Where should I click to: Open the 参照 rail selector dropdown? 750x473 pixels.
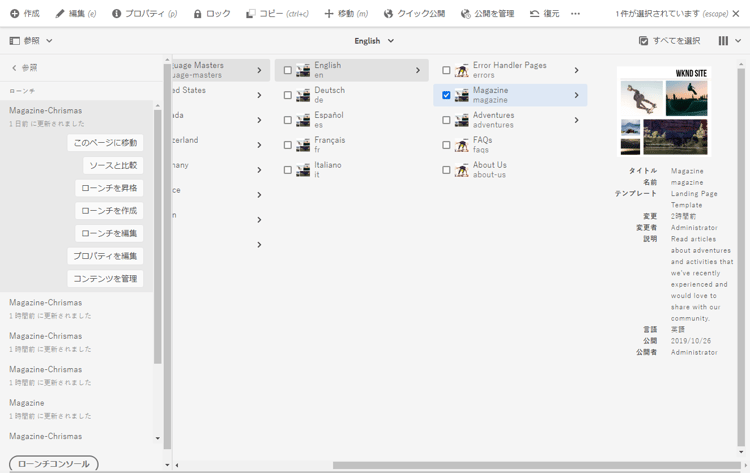click(49, 41)
